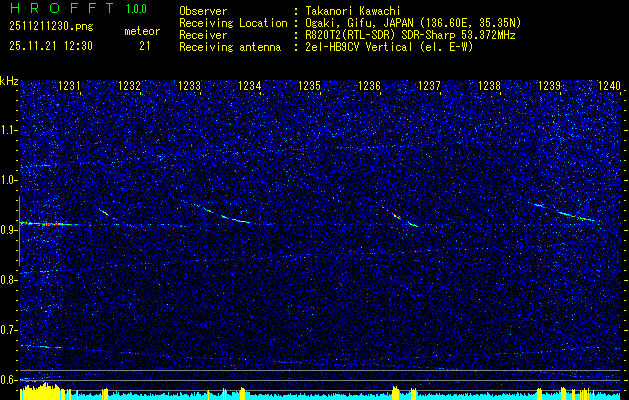Viewport: 629px width, 400px height.
Task: Click the 0.9 kHz axis label
Action: tap(7, 230)
